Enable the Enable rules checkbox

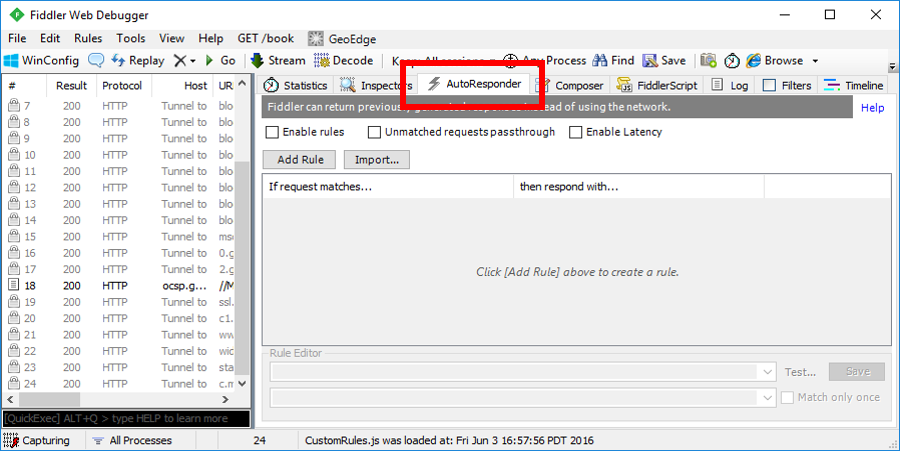[272, 132]
